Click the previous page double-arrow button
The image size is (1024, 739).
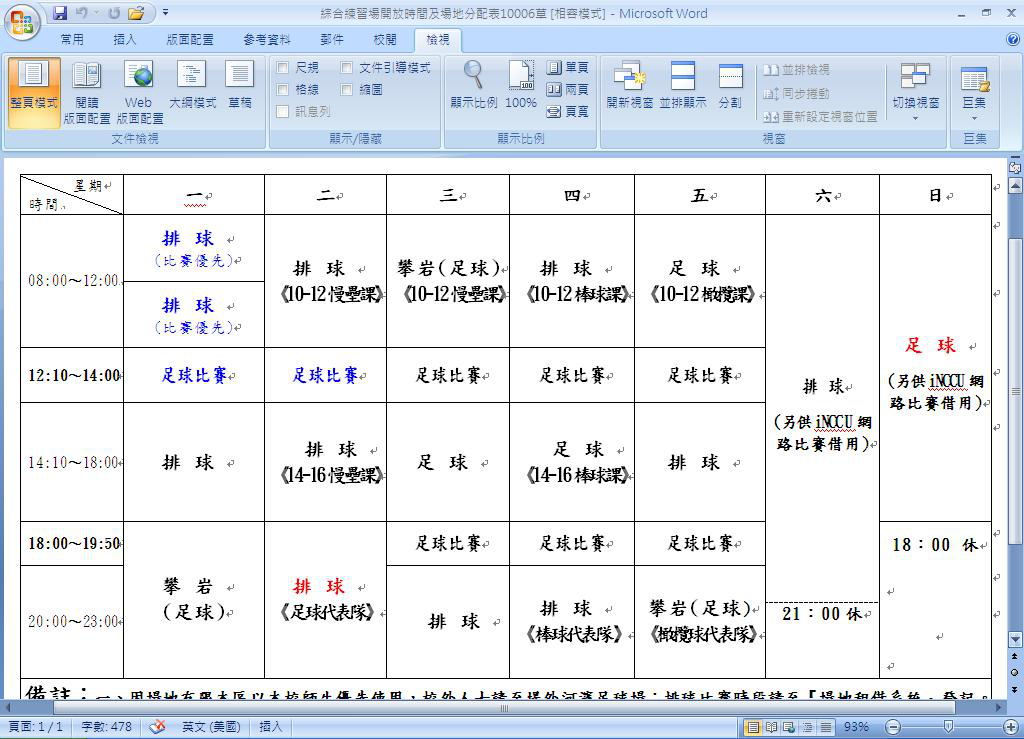1015,657
